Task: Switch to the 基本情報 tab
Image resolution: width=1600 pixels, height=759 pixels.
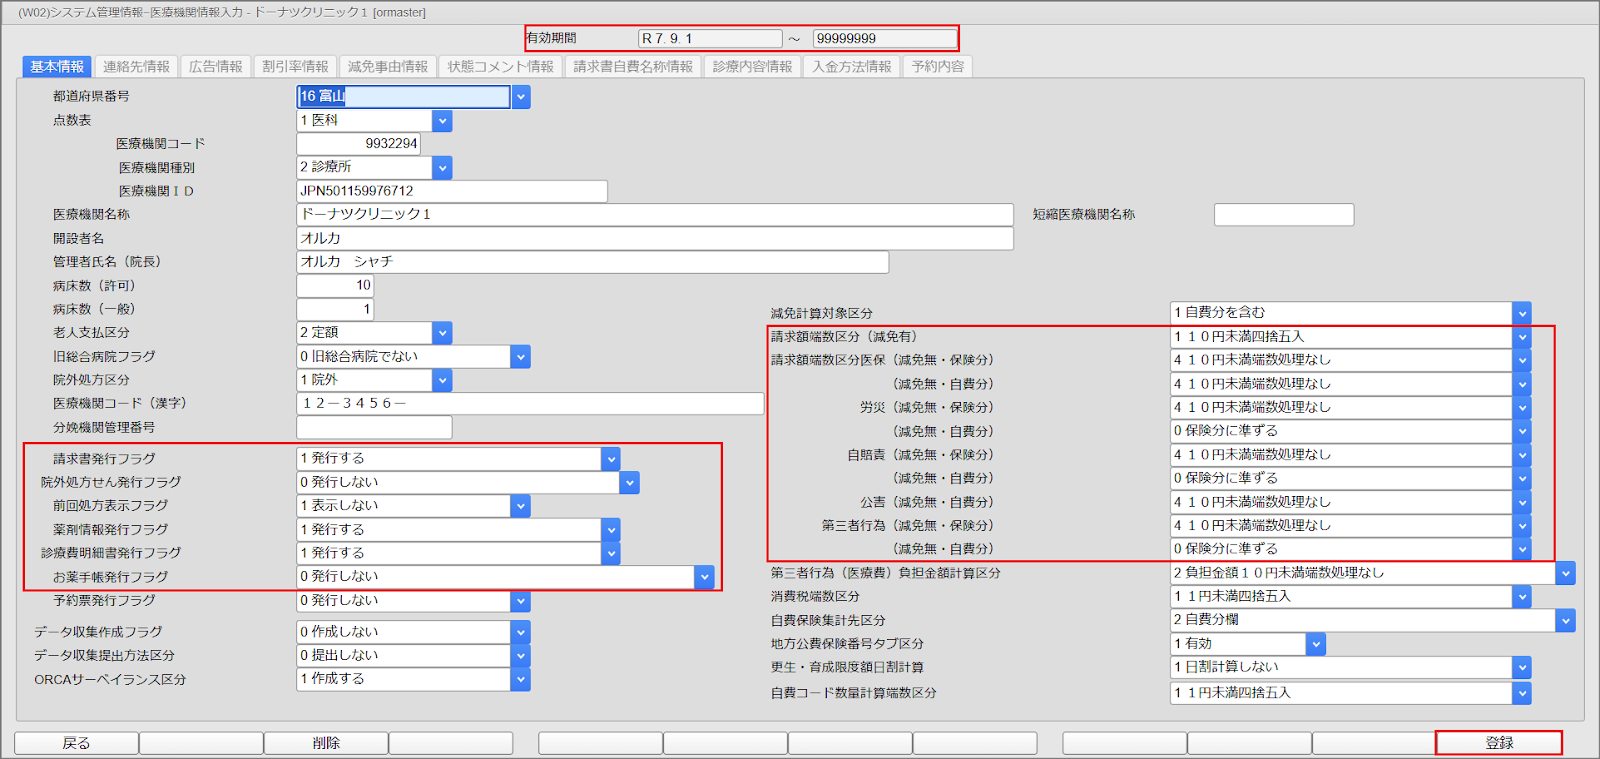Action: 57,67
